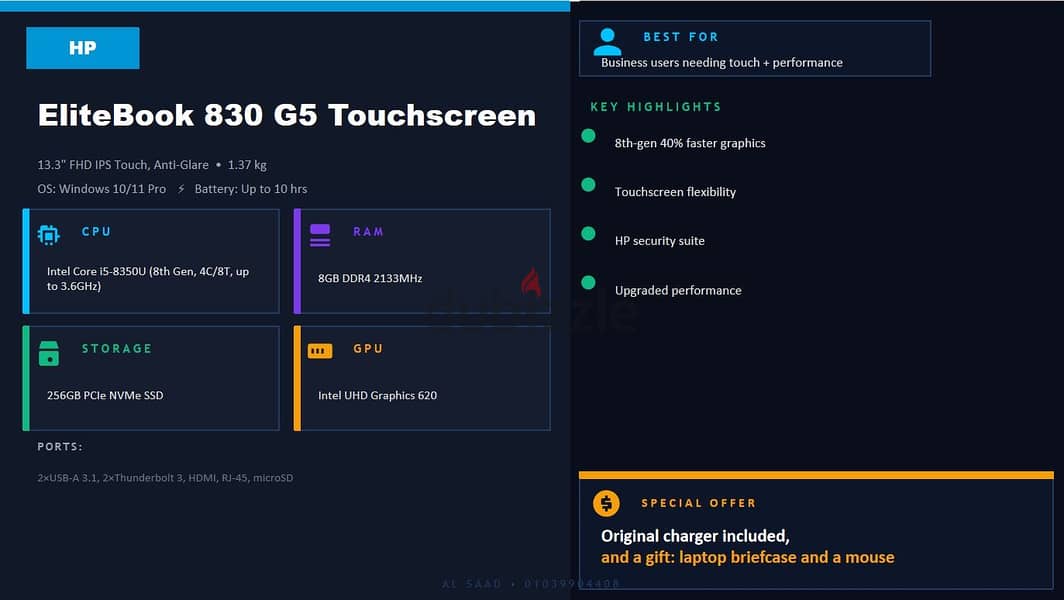
Task: Click the blue HP brand badge
Action: [83, 48]
